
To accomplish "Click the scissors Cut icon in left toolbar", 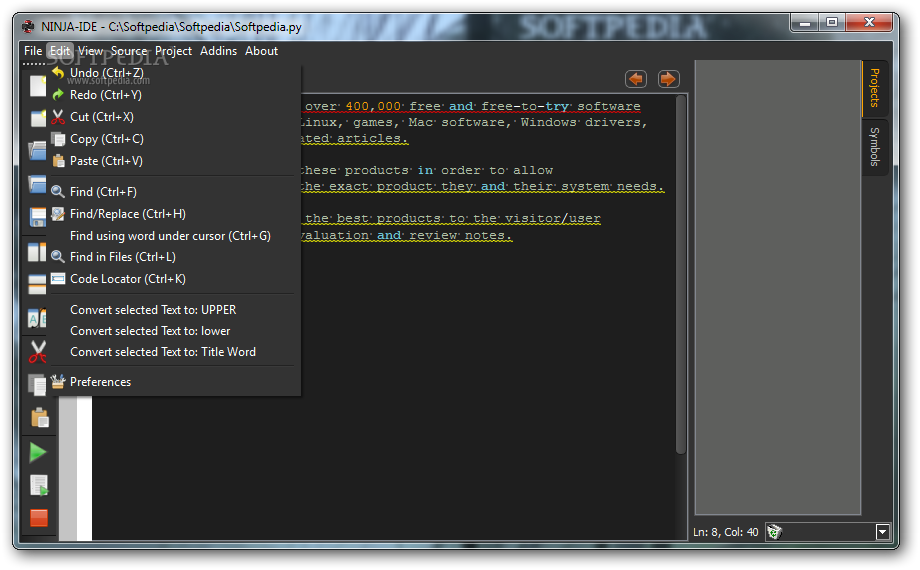I will (38, 352).
